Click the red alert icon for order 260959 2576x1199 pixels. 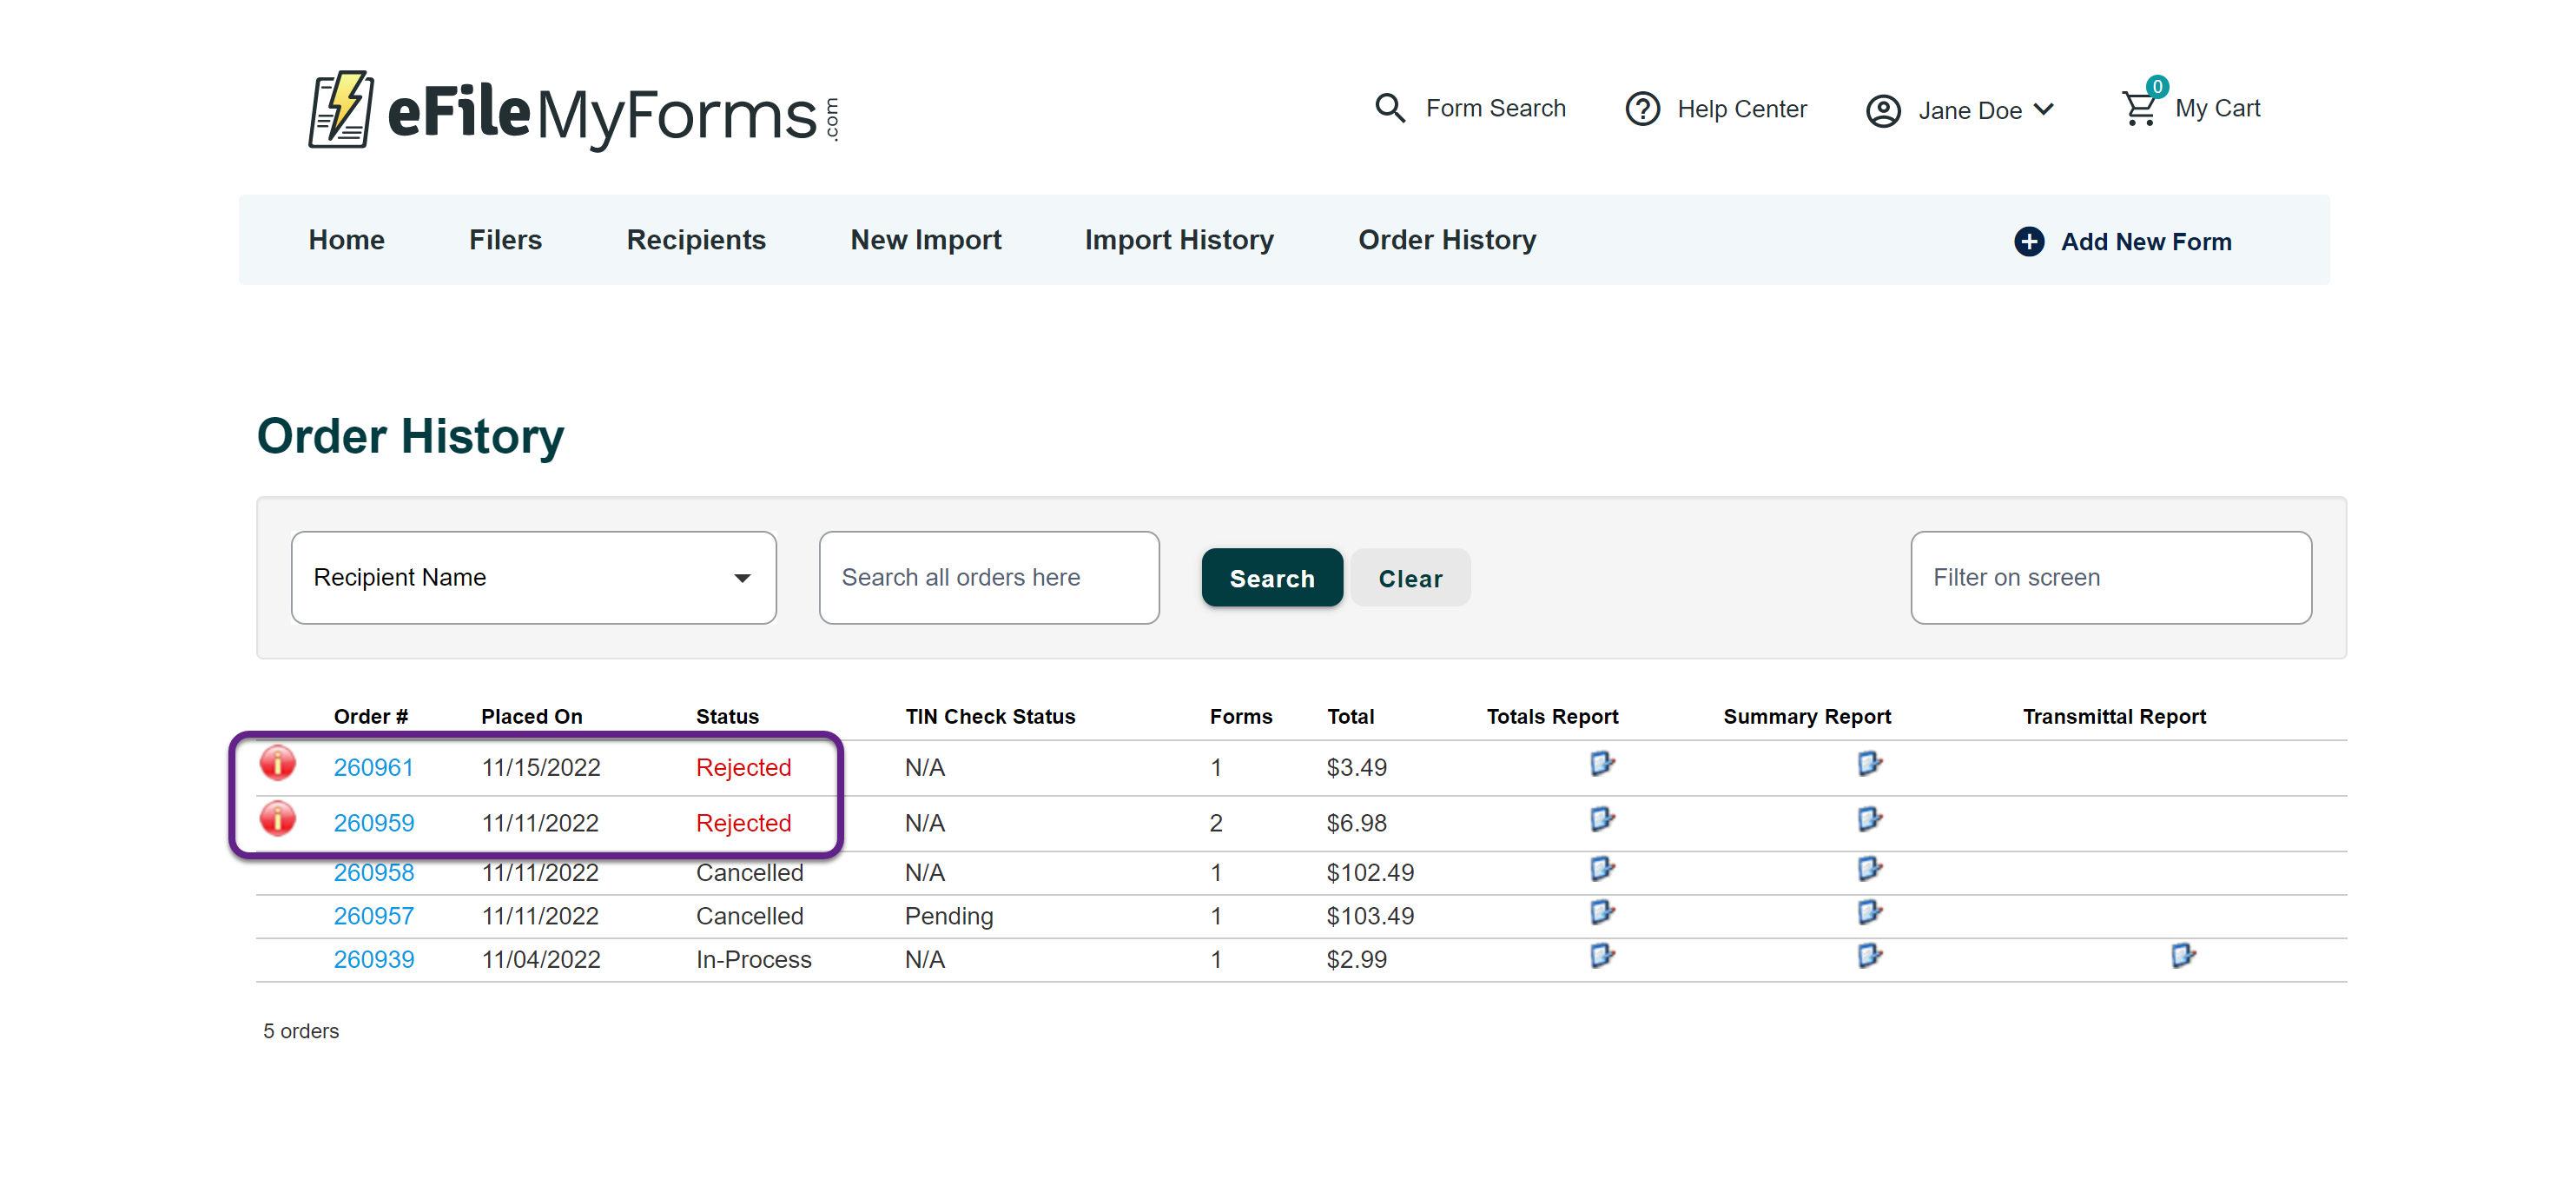[277, 819]
